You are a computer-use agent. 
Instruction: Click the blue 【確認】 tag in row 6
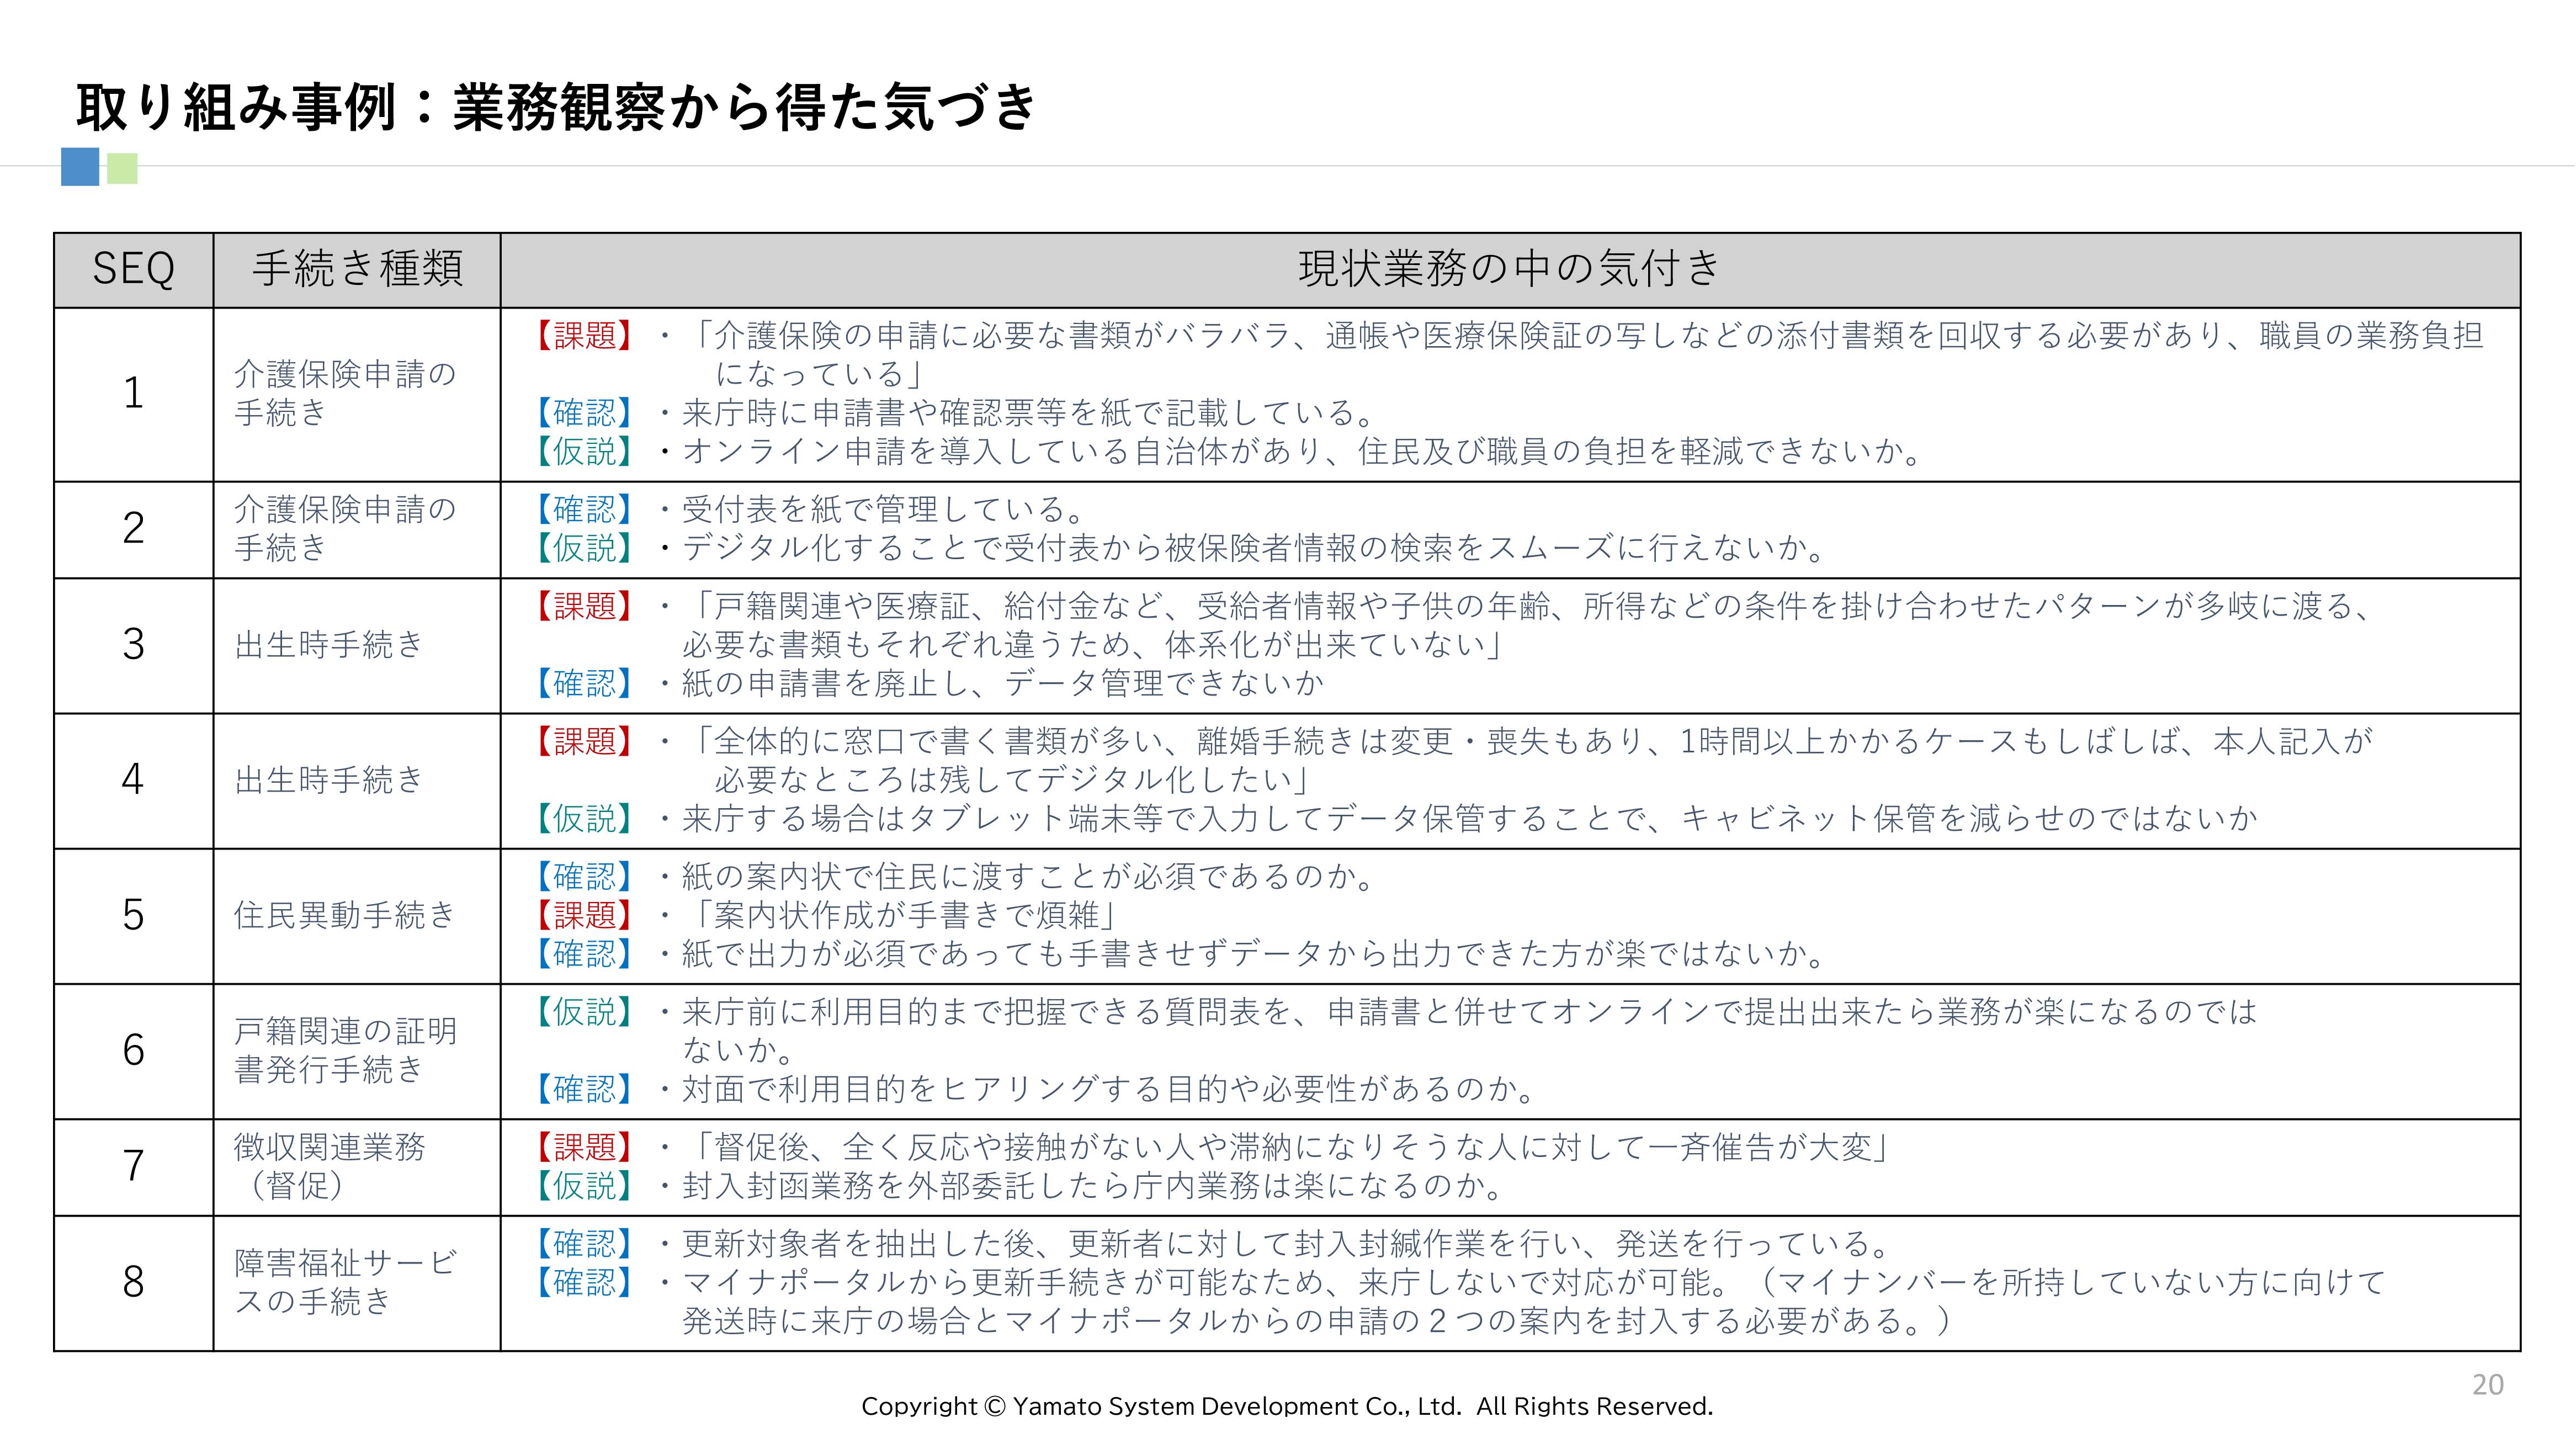click(584, 1089)
